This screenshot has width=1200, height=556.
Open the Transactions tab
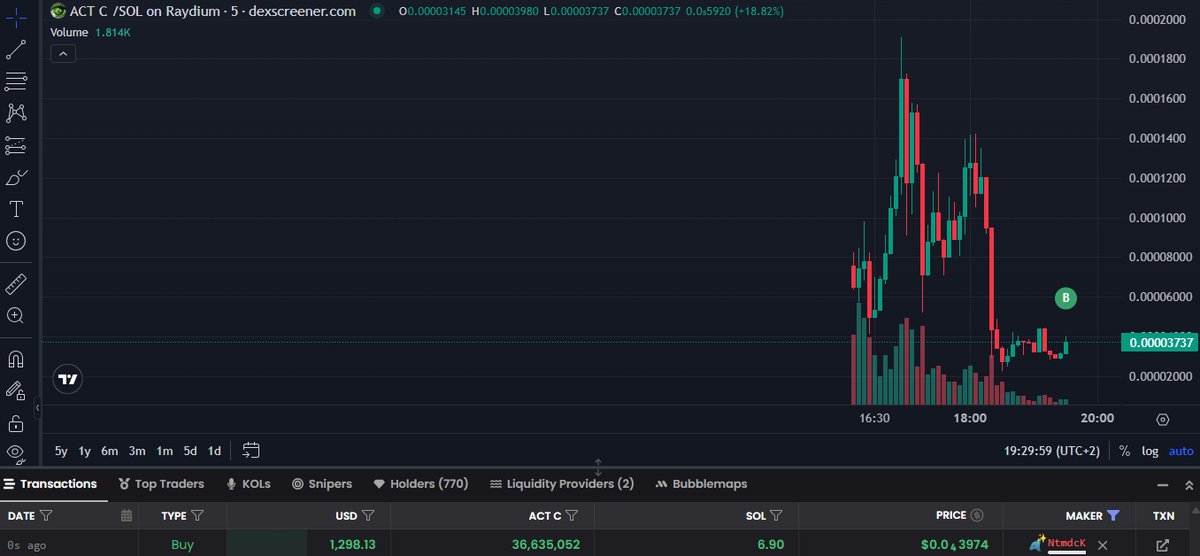(50, 484)
